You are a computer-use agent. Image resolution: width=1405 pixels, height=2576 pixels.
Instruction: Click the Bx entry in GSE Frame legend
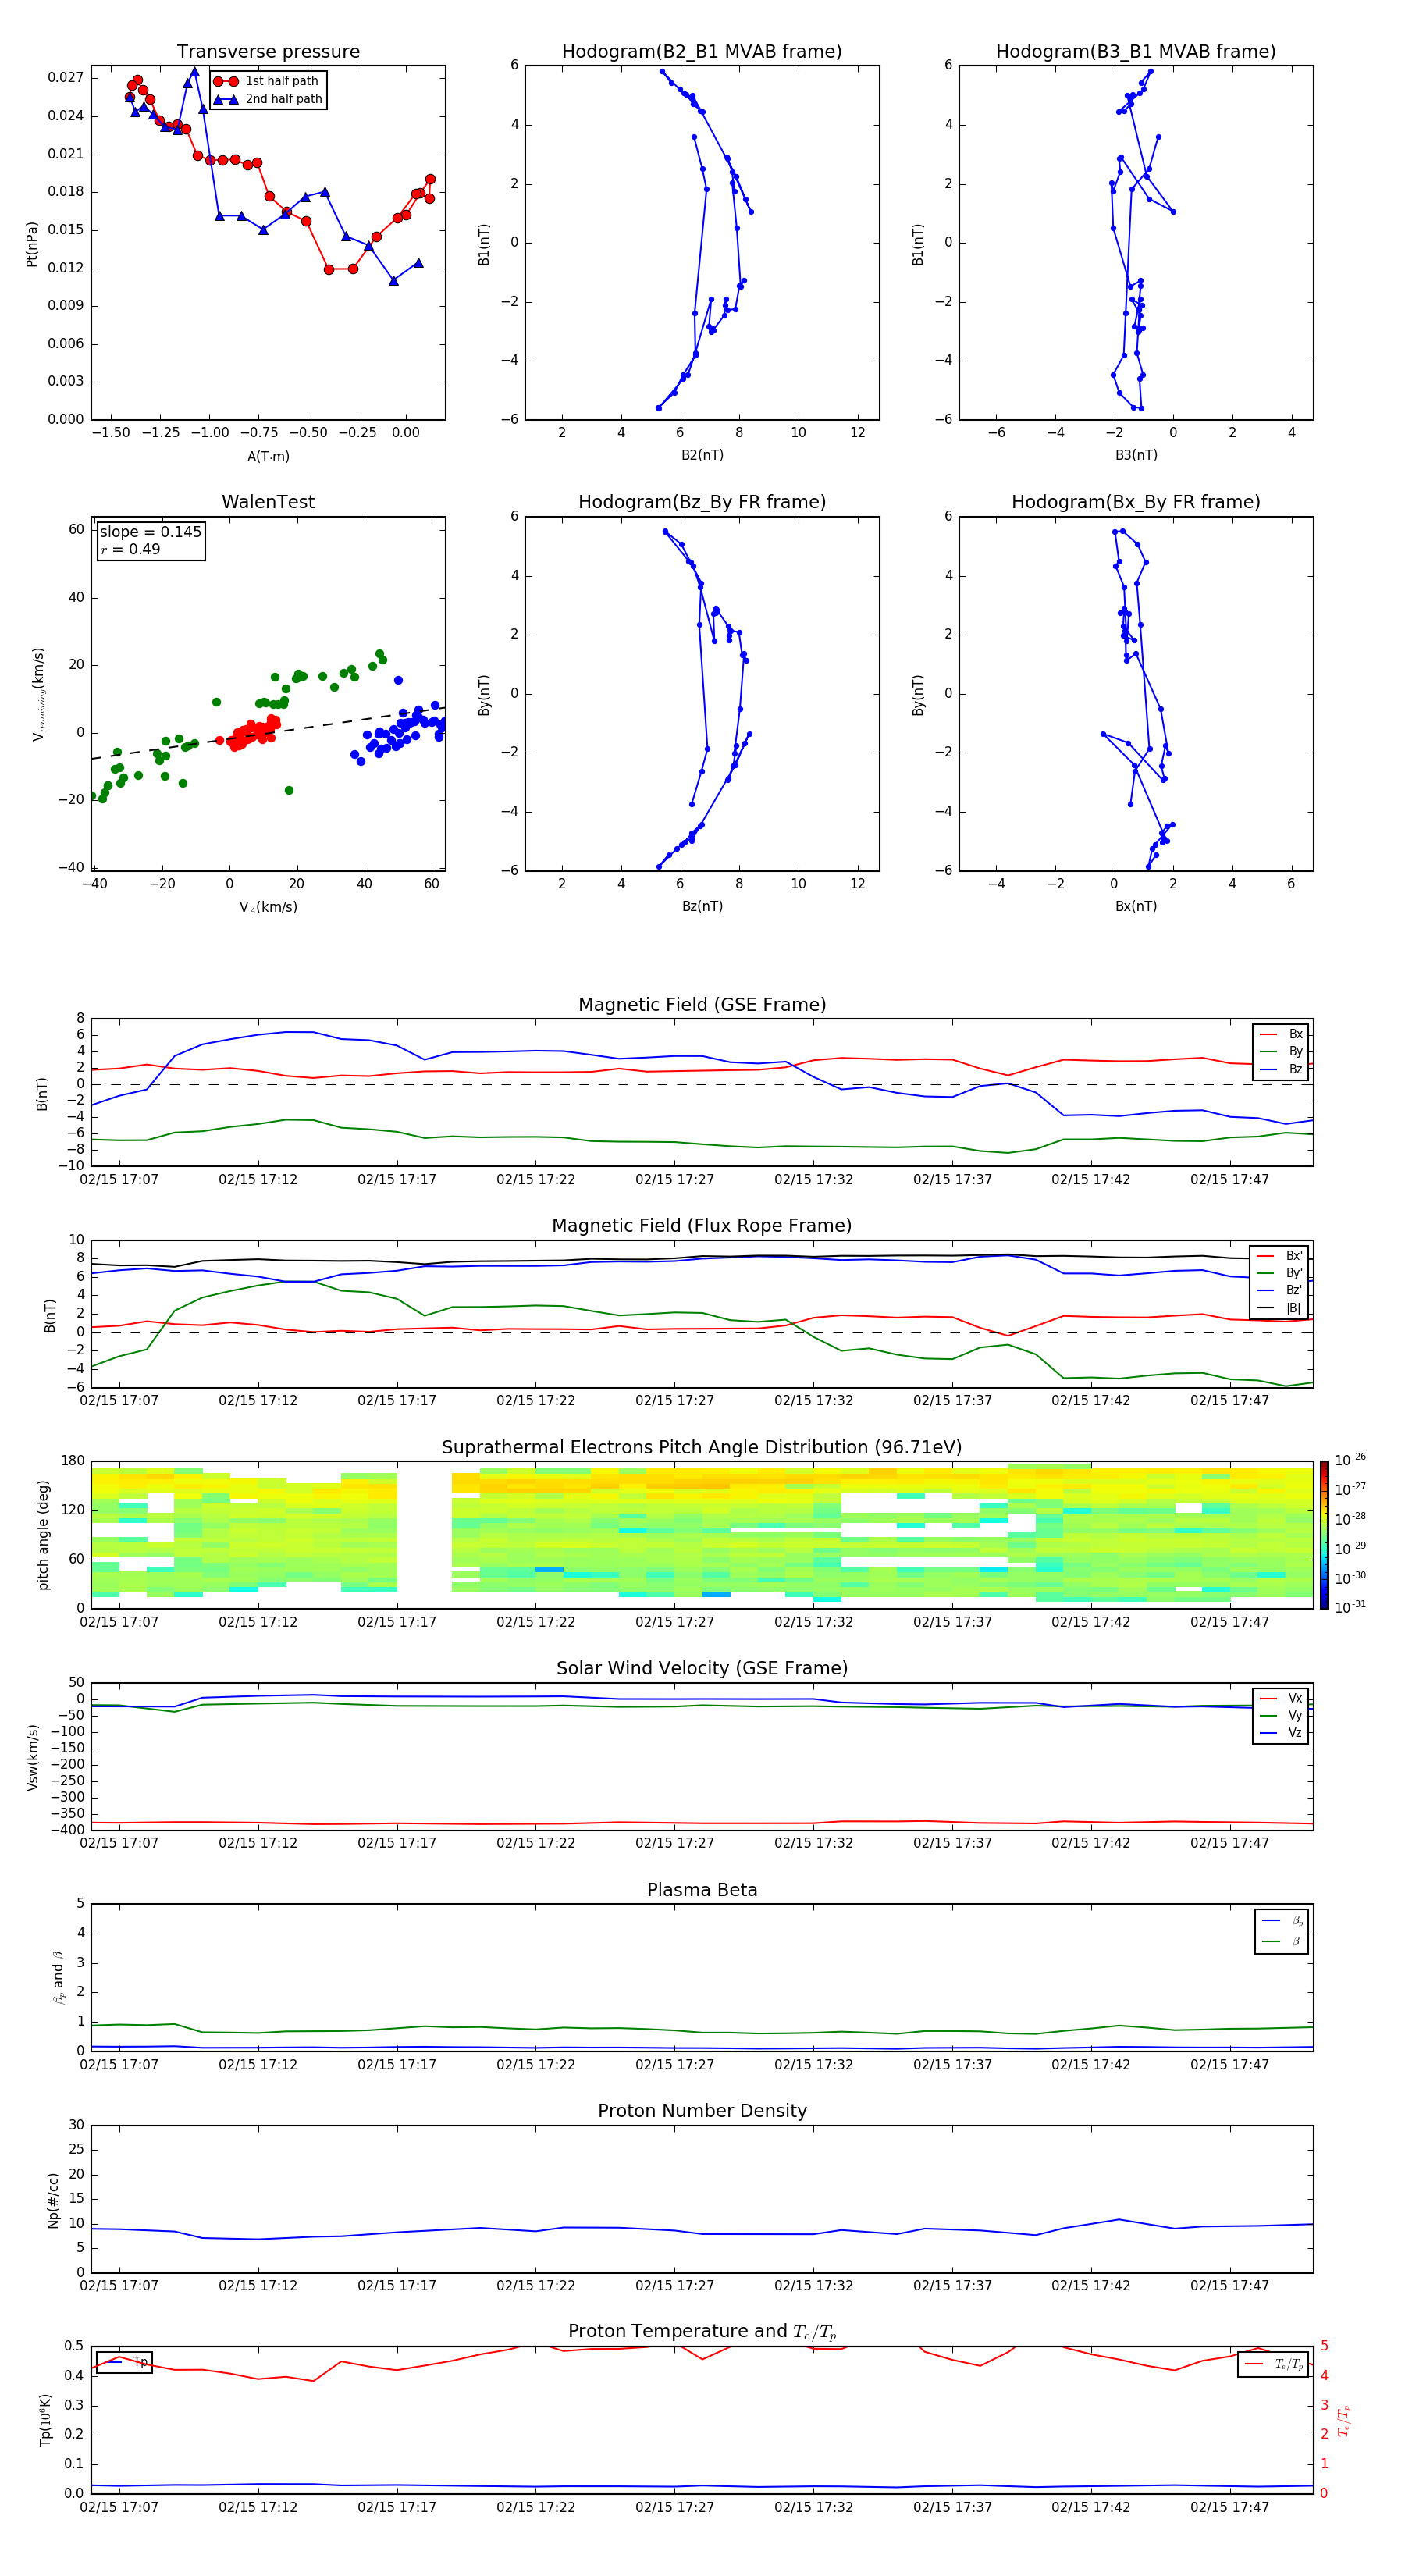click(1281, 1034)
